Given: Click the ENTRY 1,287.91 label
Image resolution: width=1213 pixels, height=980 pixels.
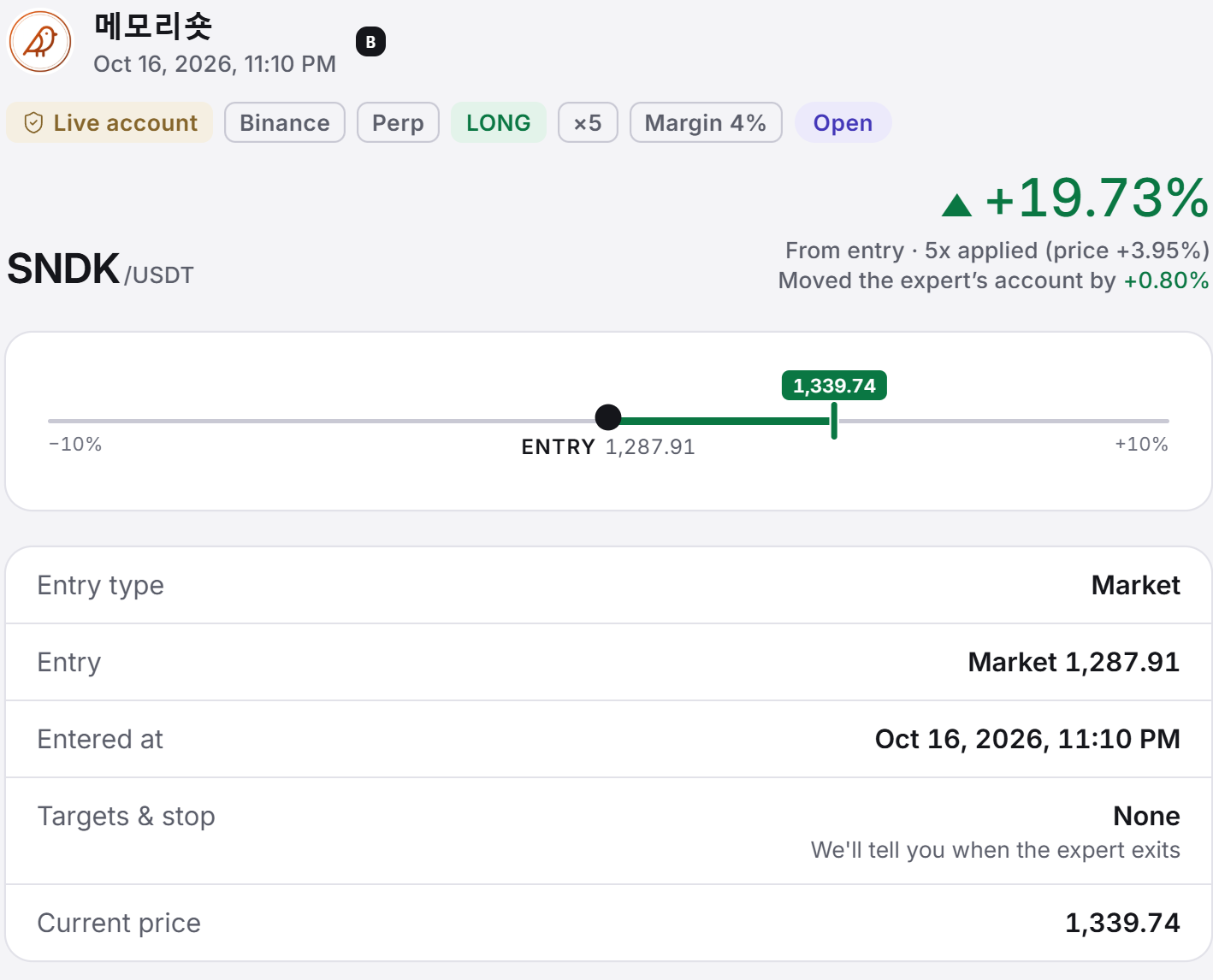Looking at the screenshot, I should click(x=608, y=447).
